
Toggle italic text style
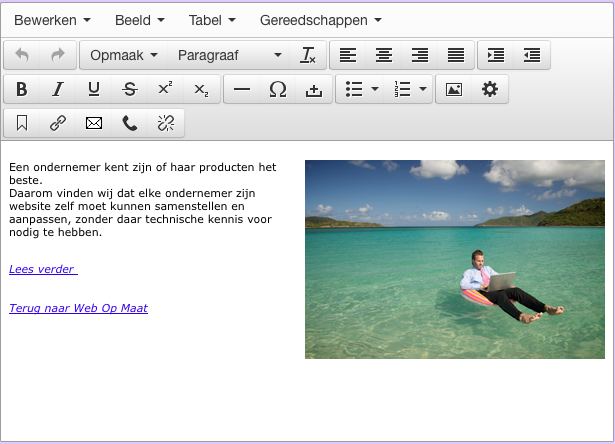click(58, 89)
